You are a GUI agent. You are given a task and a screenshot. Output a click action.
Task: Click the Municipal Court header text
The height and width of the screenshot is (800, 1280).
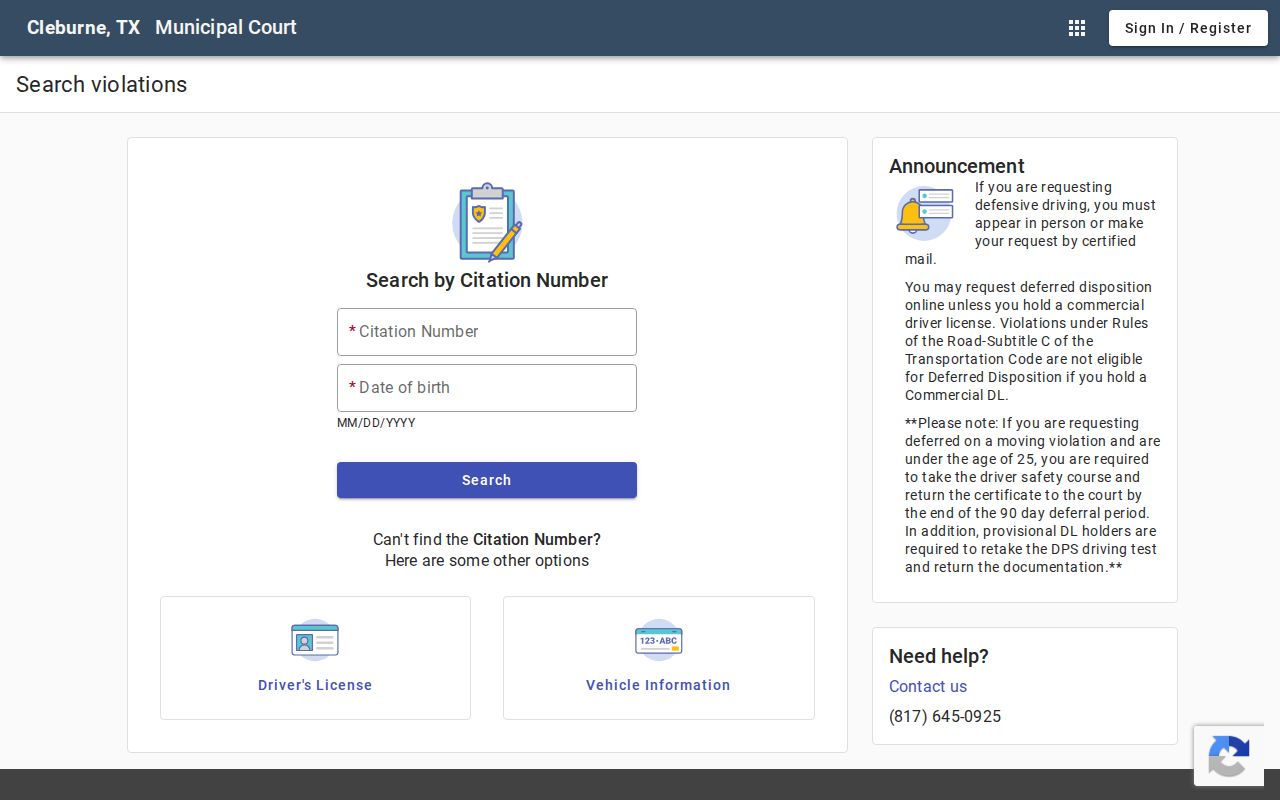click(x=226, y=28)
